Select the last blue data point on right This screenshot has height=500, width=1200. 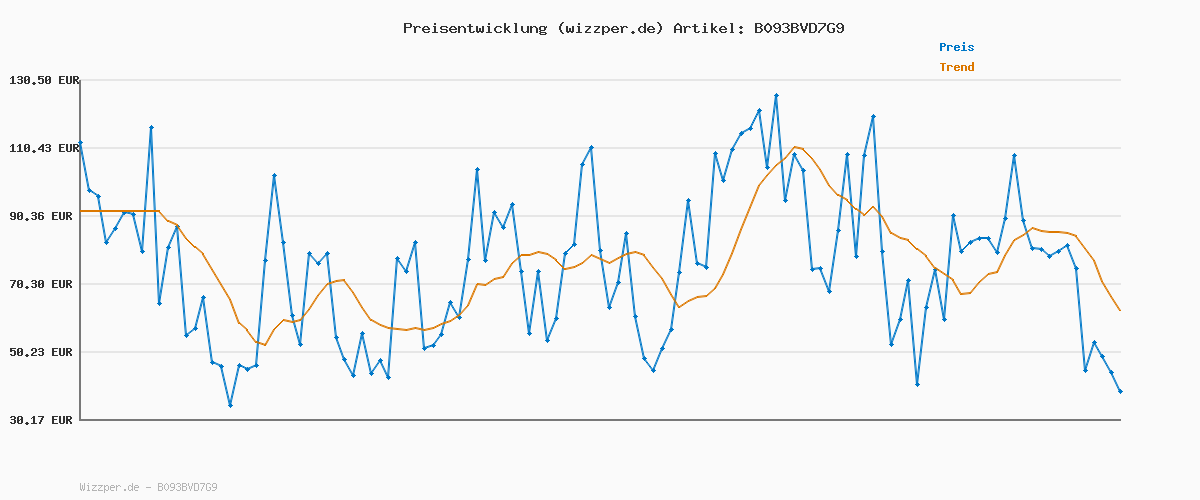(x=1120, y=391)
